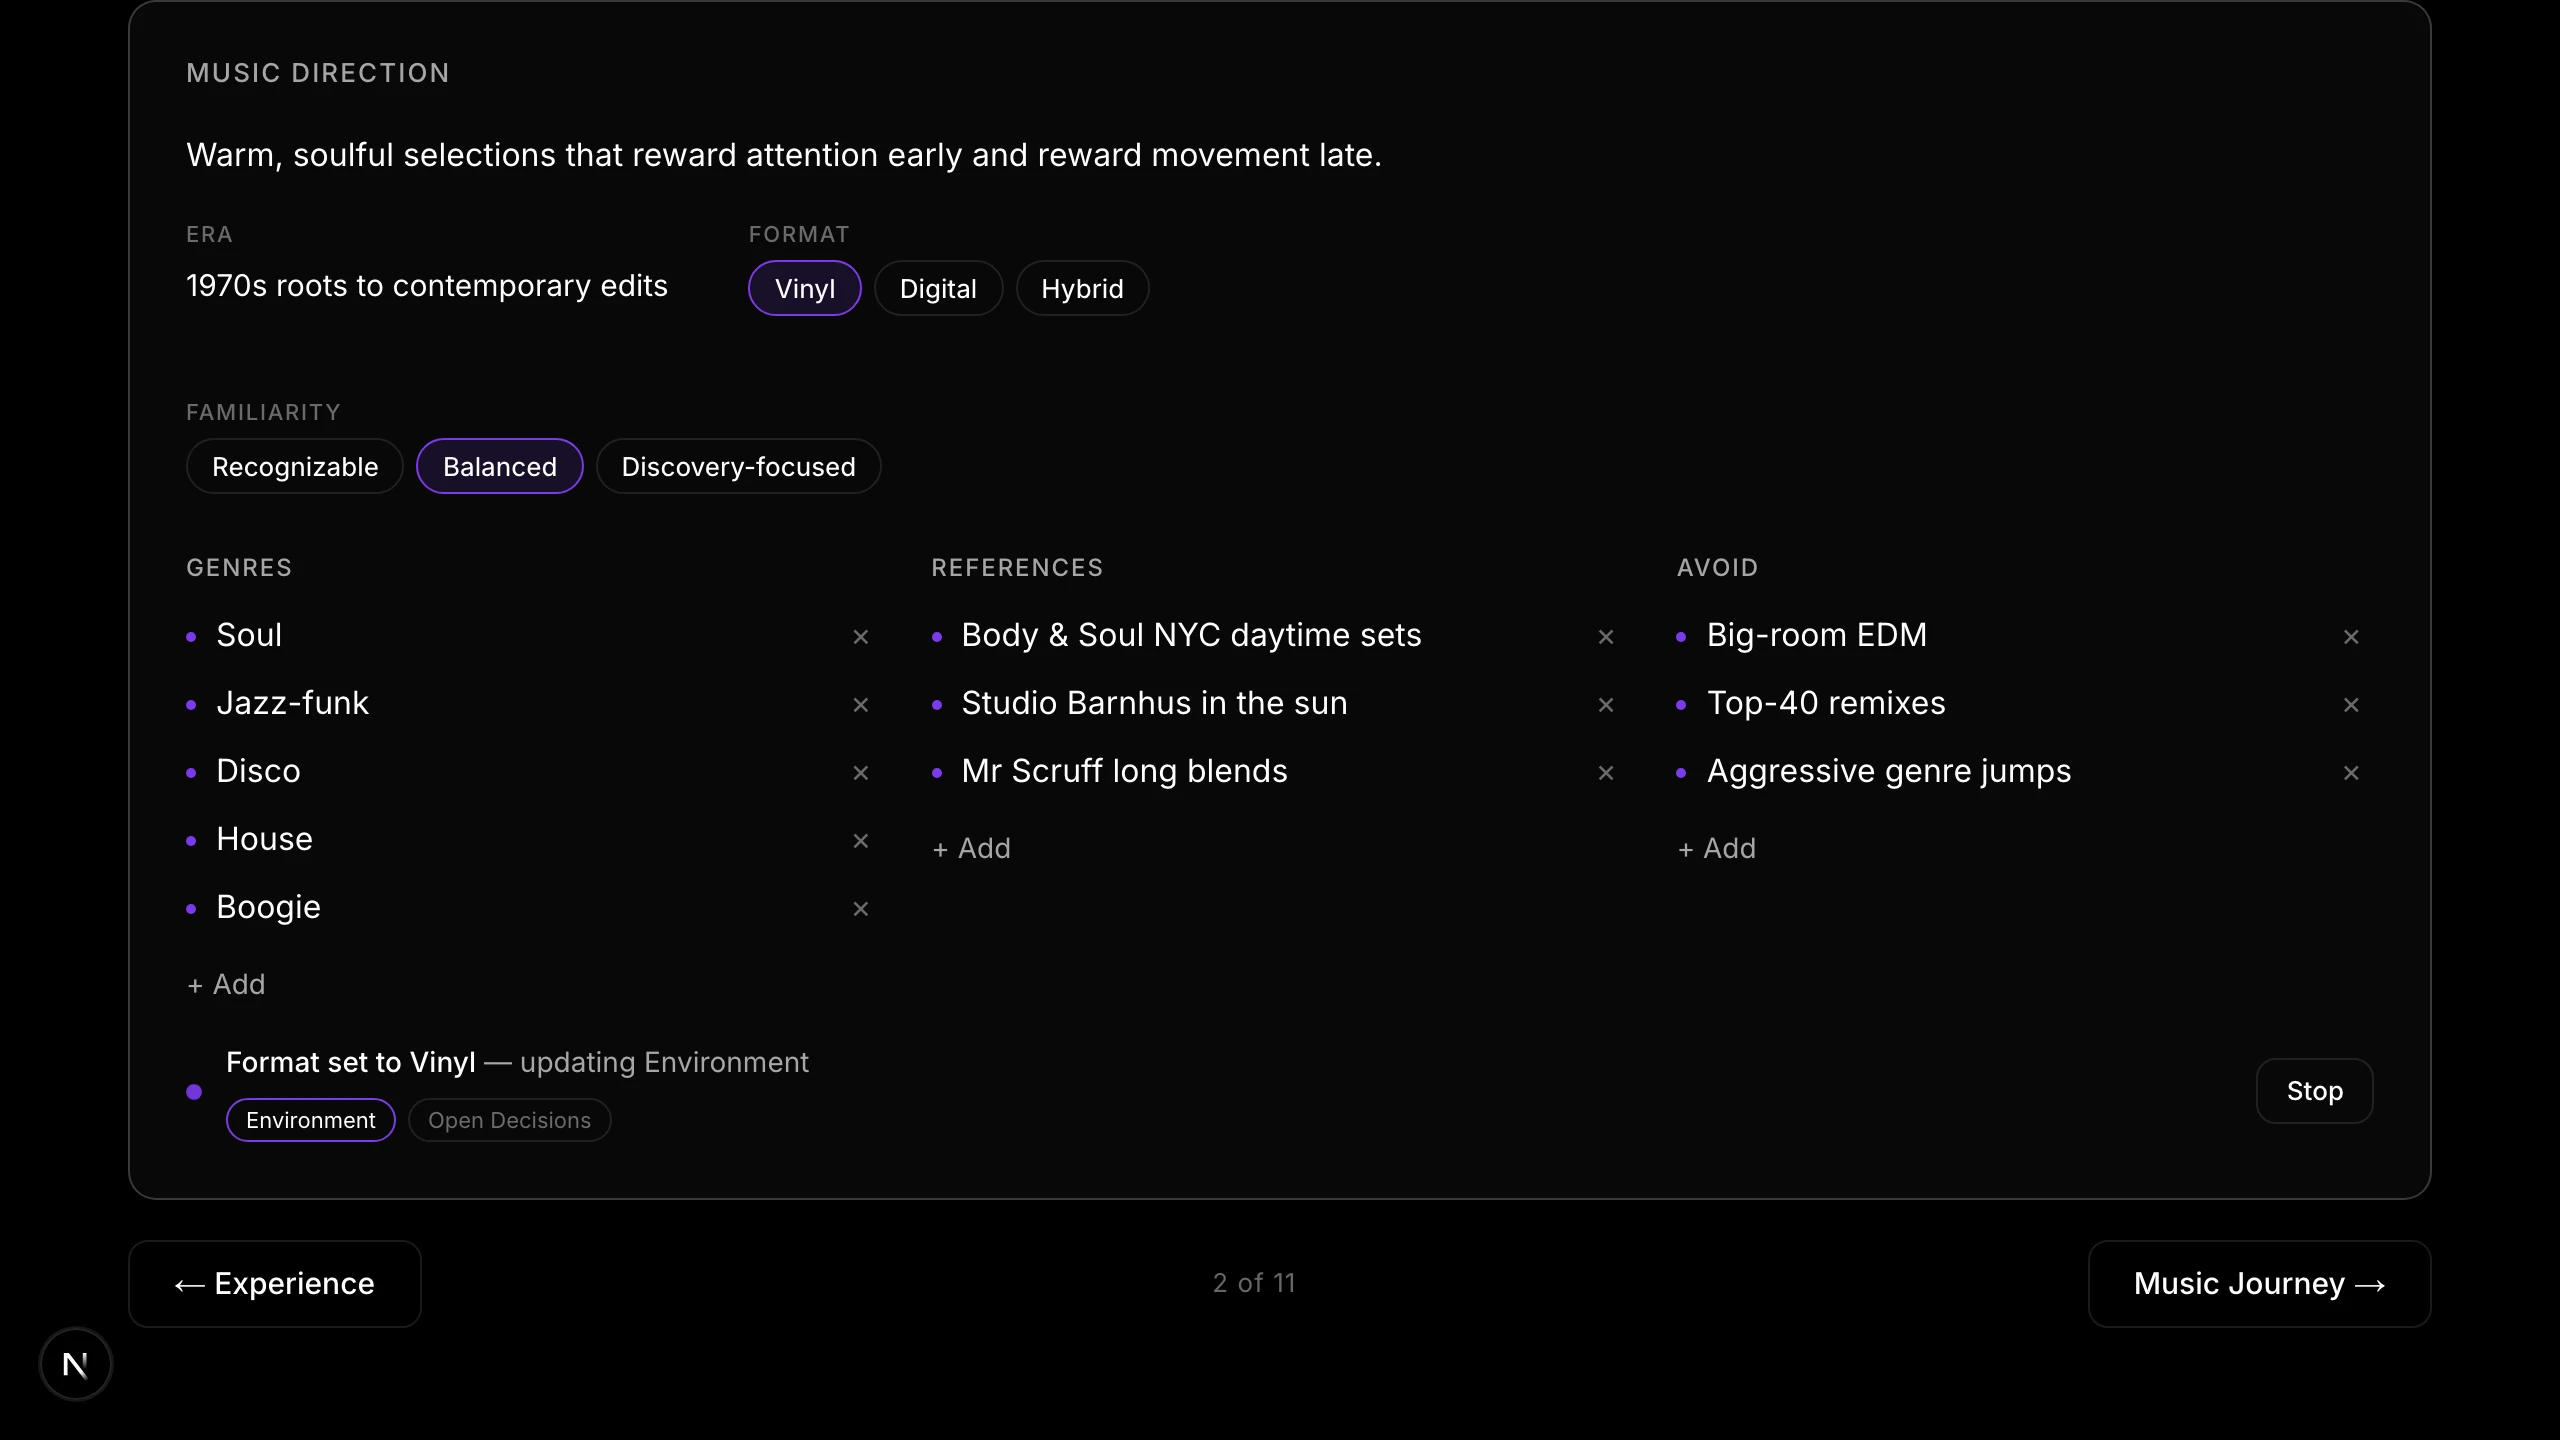Stop the Environment update

[x=2314, y=1091]
